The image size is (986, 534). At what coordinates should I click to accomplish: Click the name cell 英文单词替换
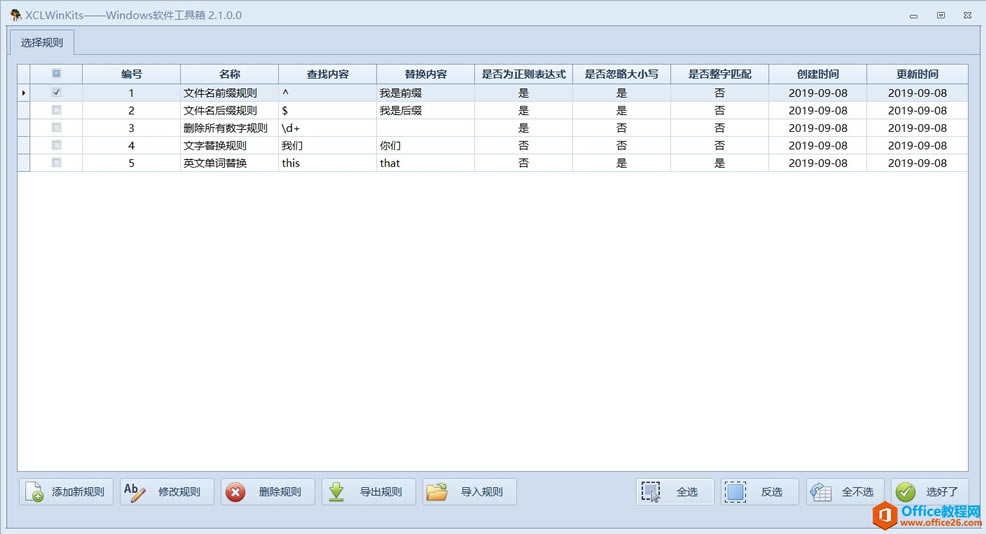pyautogui.click(x=230, y=163)
